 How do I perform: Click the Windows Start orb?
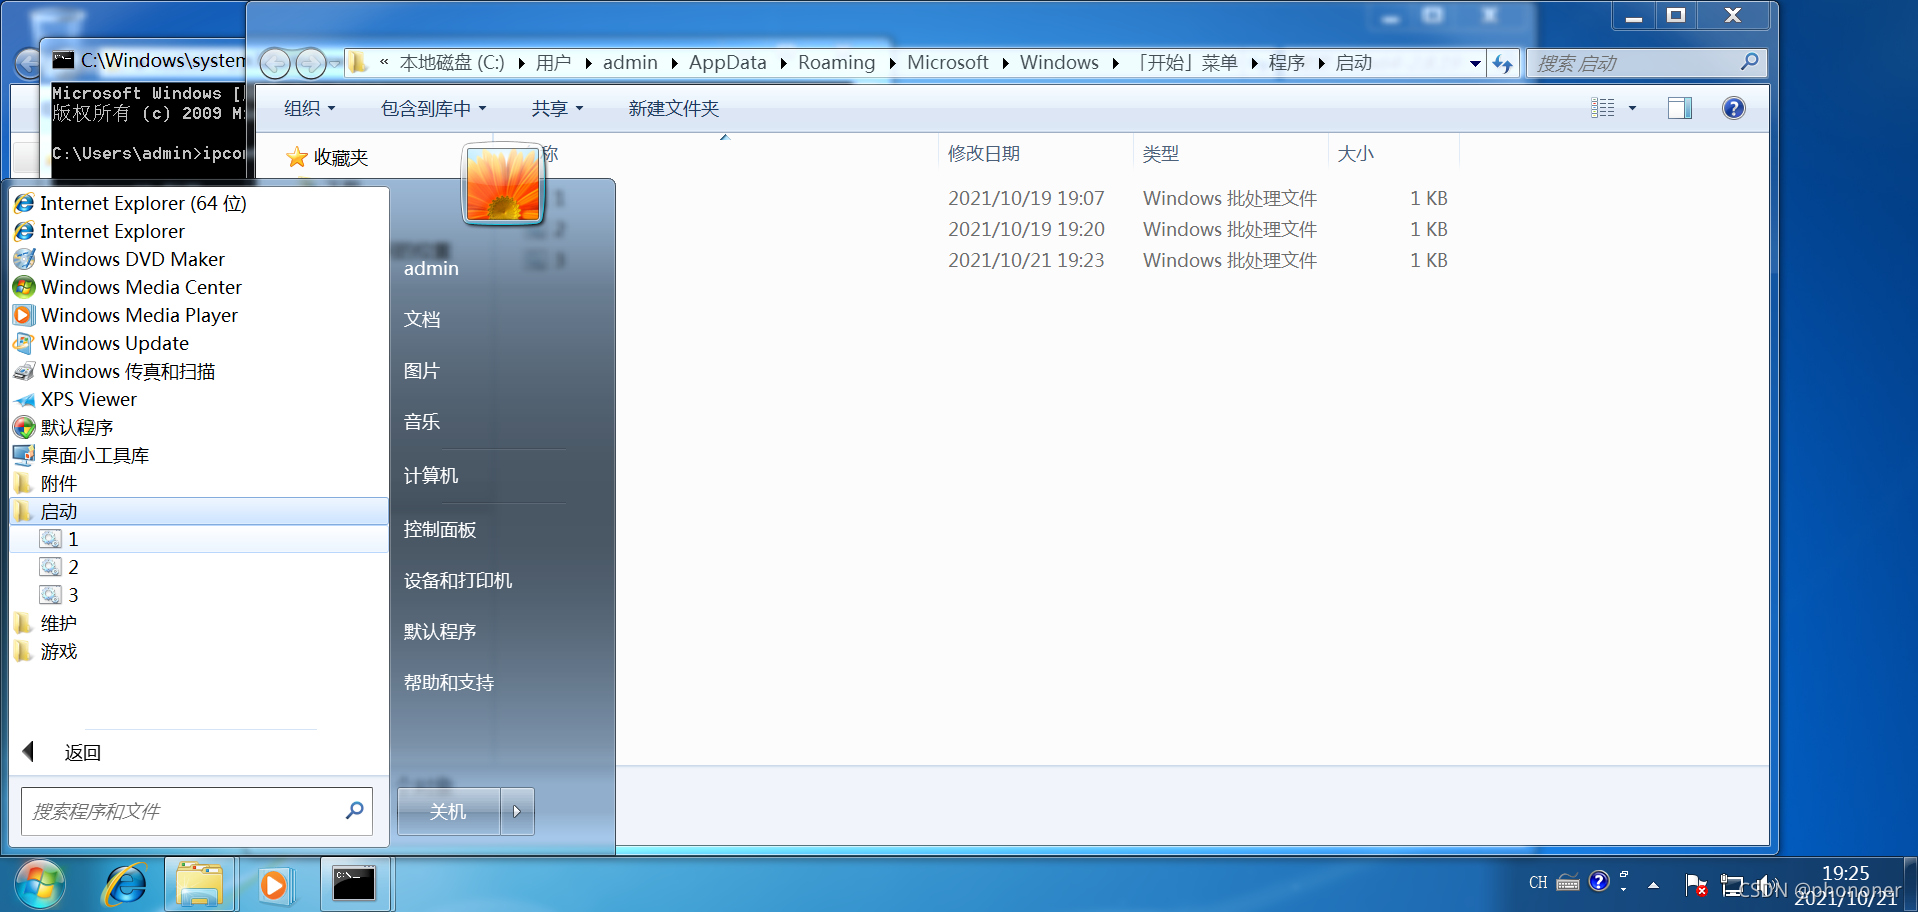[x=40, y=884]
